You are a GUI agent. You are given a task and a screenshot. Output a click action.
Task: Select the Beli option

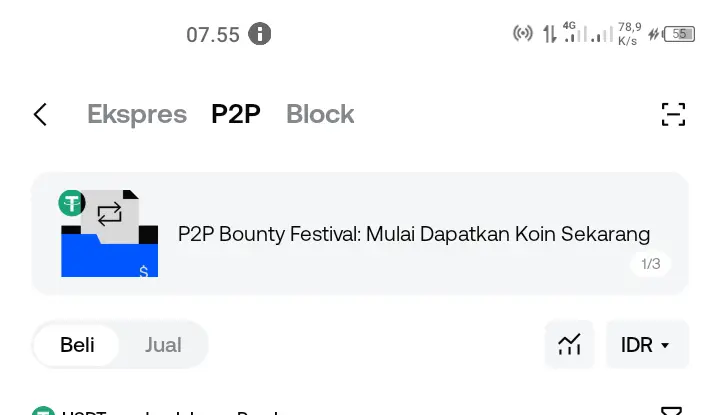click(77, 345)
